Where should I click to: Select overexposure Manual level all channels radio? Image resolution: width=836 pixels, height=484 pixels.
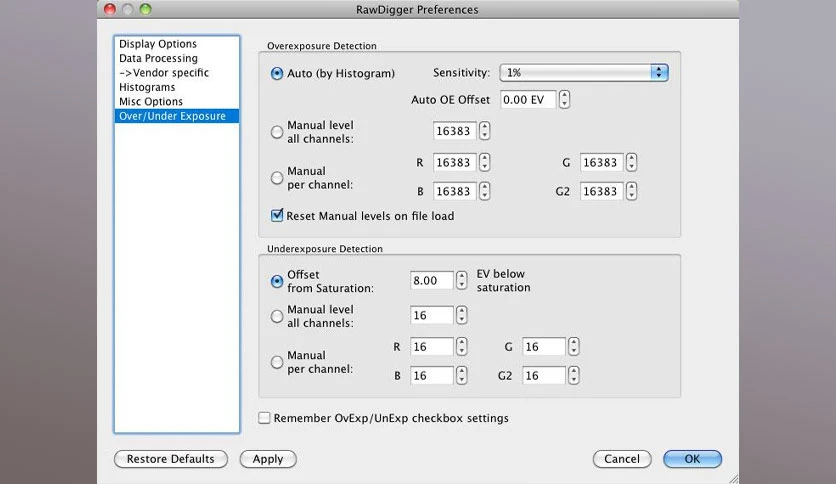click(277, 132)
